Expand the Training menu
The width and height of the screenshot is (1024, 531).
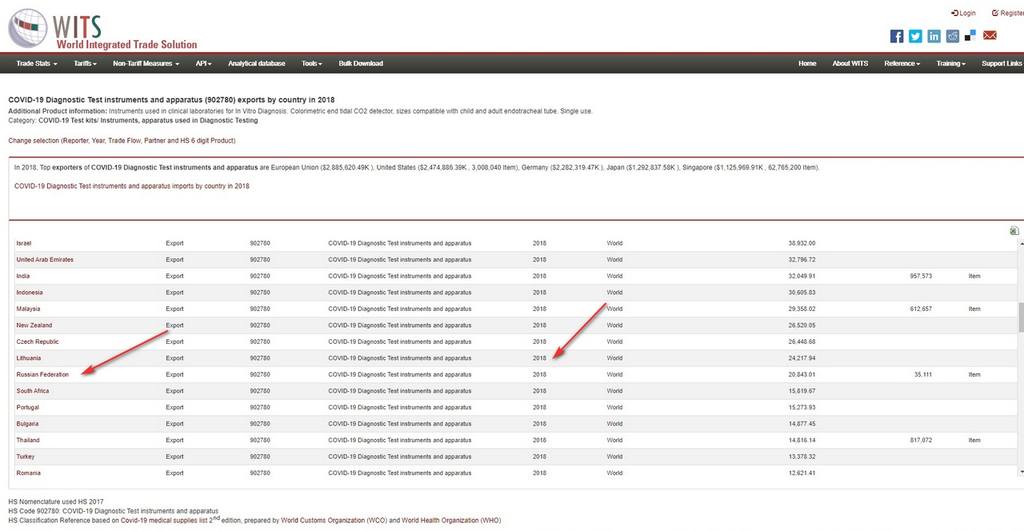click(950, 63)
